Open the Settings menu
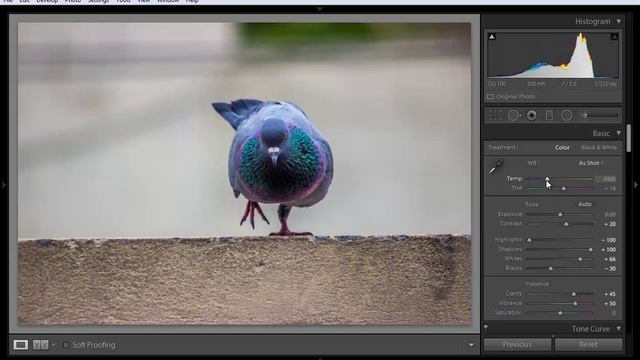The height and width of the screenshot is (360, 640). (99, 1)
